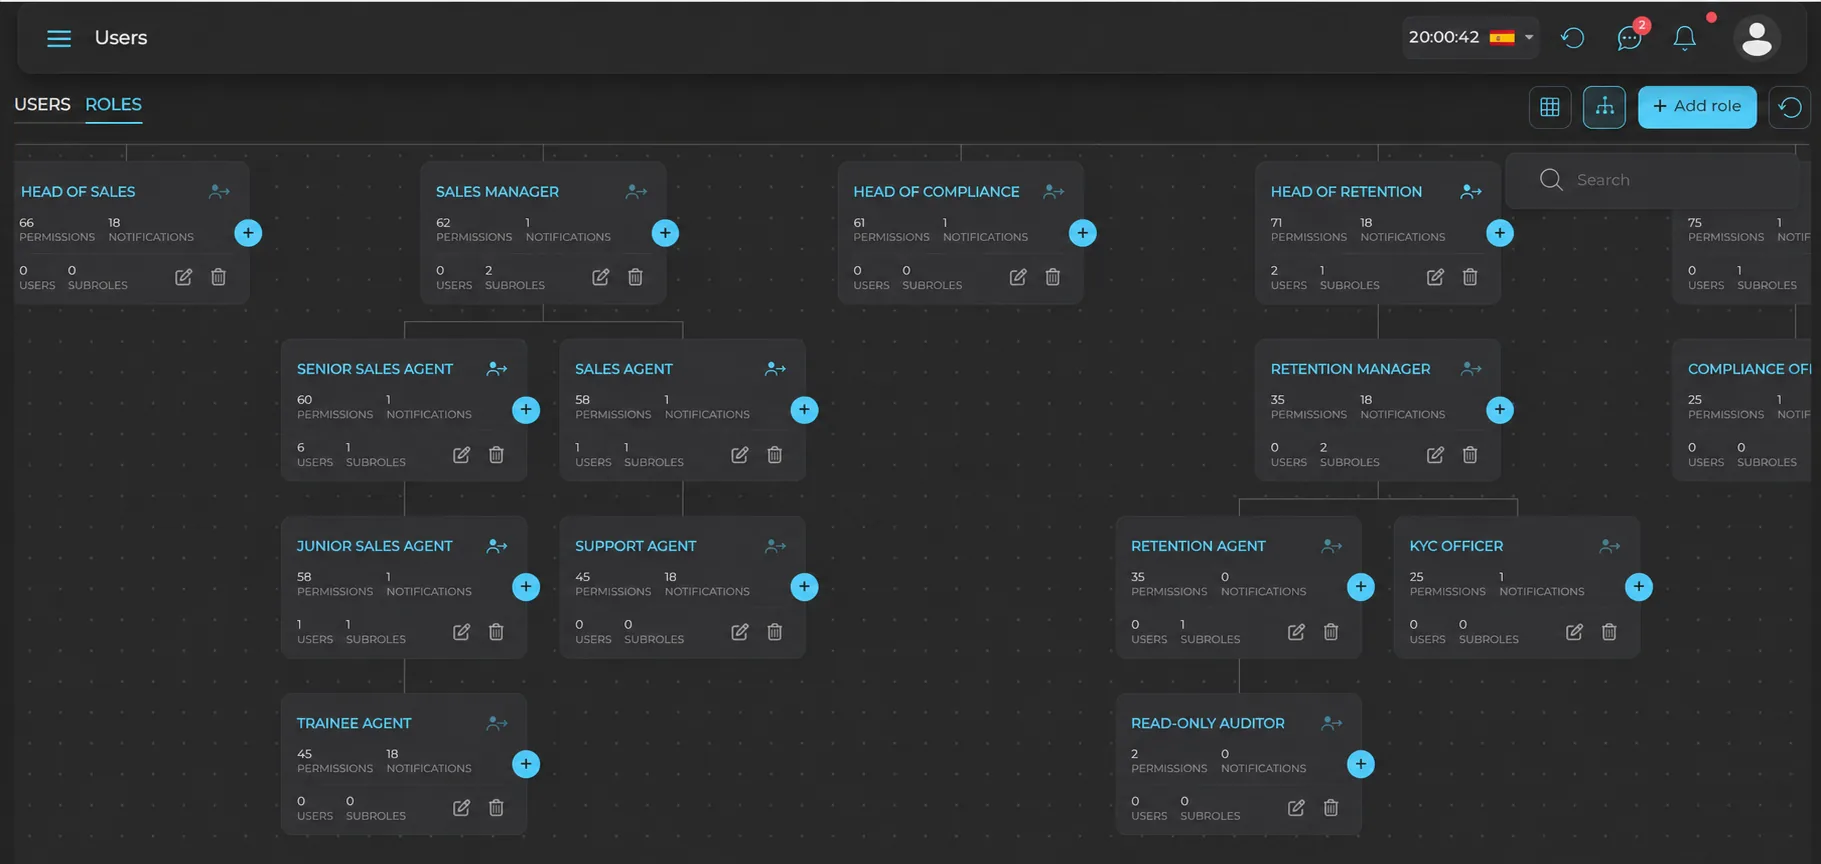1821x864 pixels.
Task: Add subrole to Senior Sales Agent
Action: 526,410
